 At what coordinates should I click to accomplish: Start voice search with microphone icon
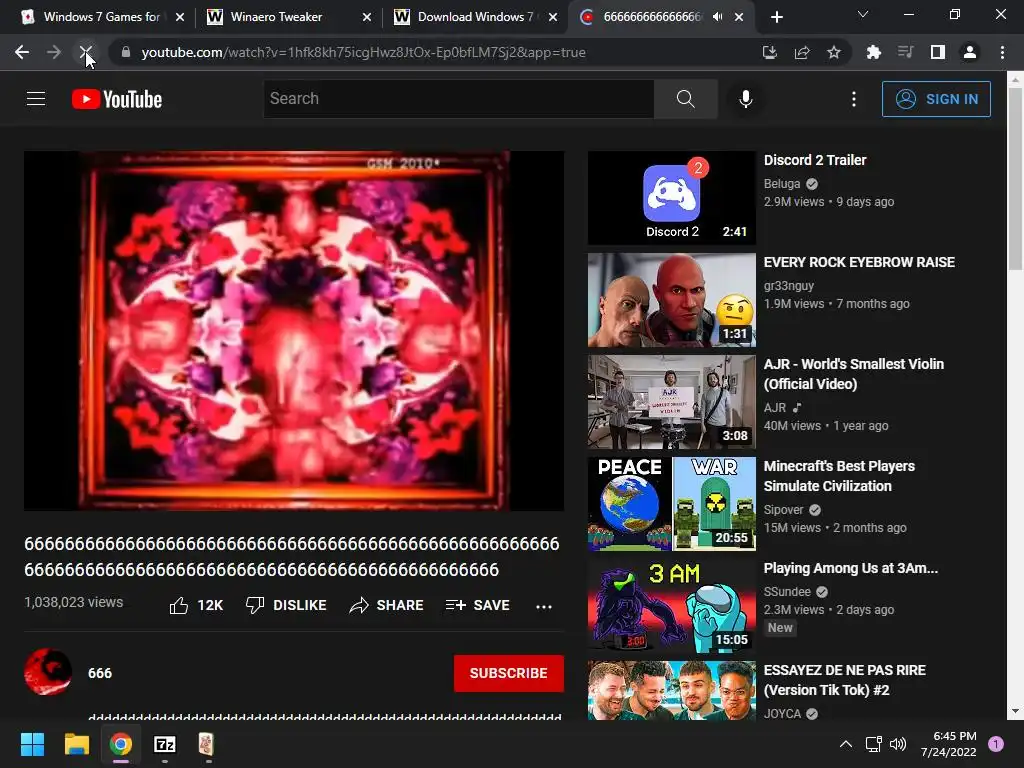745,99
